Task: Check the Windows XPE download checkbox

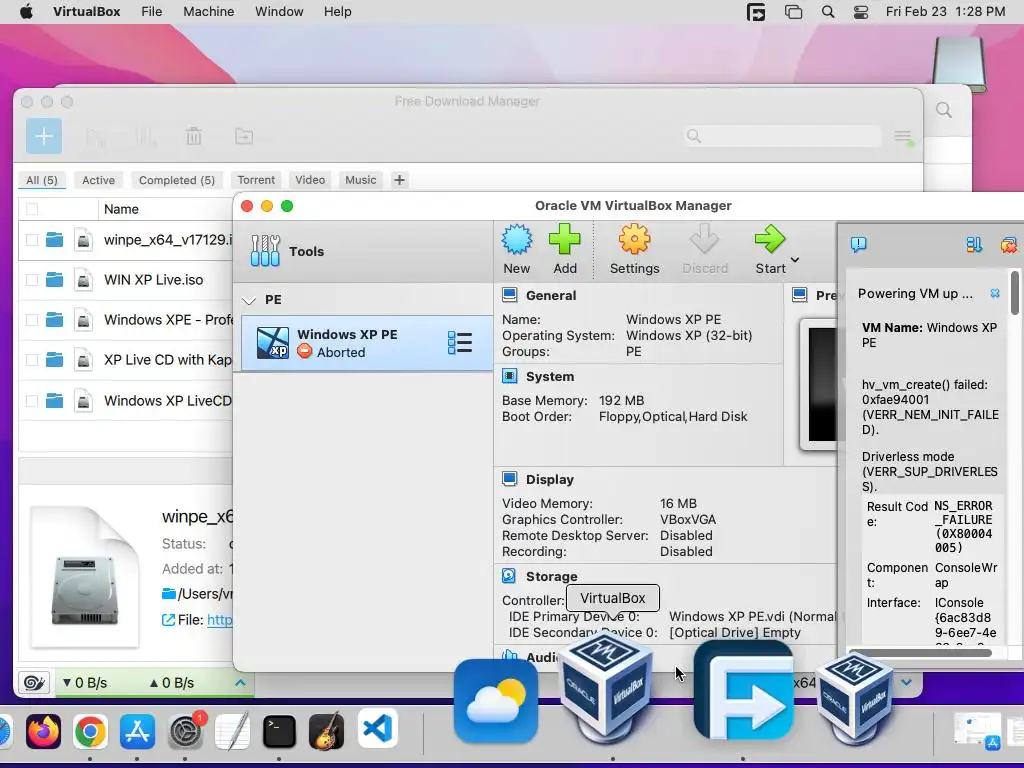Action: click(31, 320)
